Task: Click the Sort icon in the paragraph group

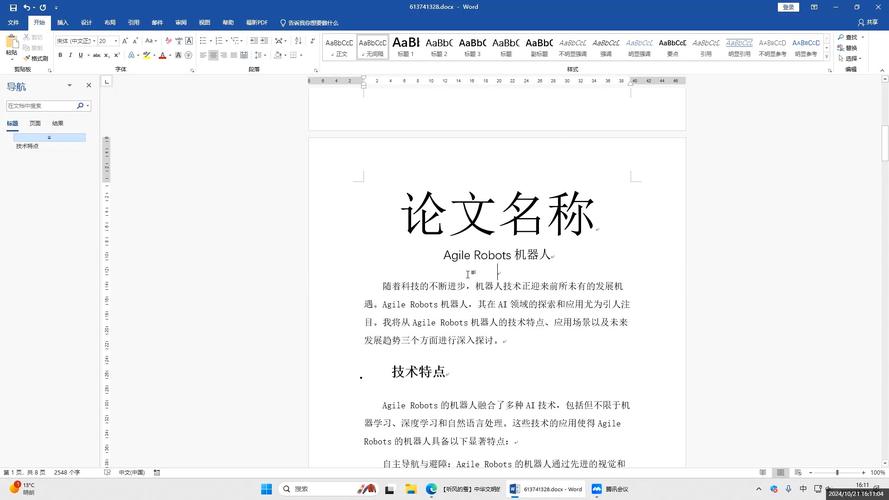Action: point(298,41)
